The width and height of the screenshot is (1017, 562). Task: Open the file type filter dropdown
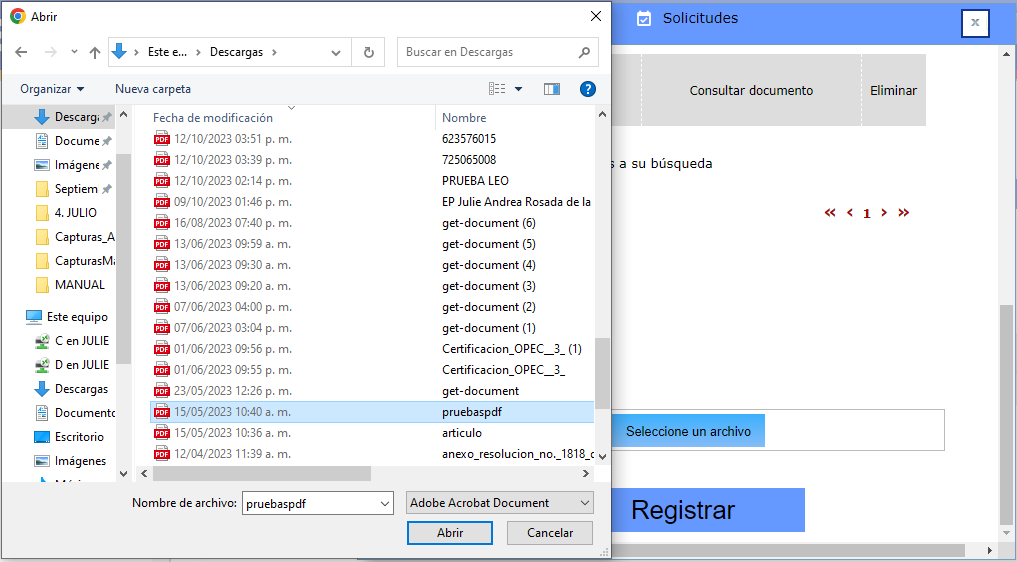click(x=500, y=503)
